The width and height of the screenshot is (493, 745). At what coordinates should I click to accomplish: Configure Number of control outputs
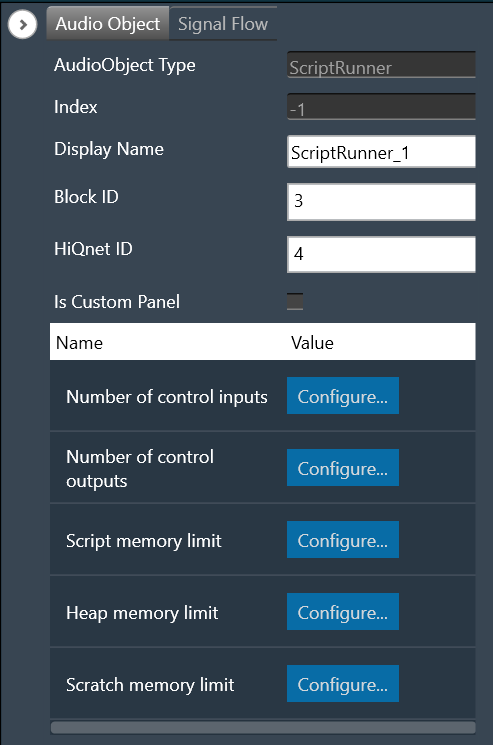point(343,468)
